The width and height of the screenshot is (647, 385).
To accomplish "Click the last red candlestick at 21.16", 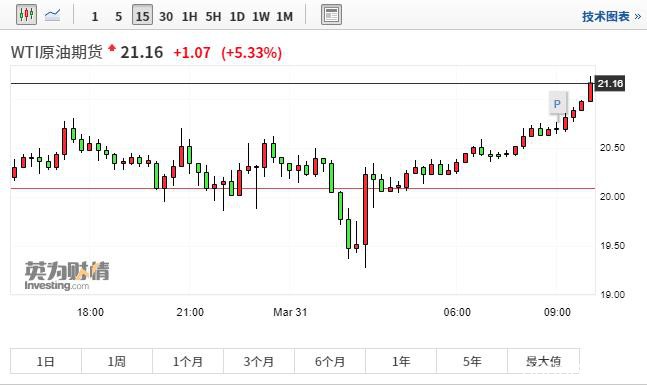I will click(590, 92).
